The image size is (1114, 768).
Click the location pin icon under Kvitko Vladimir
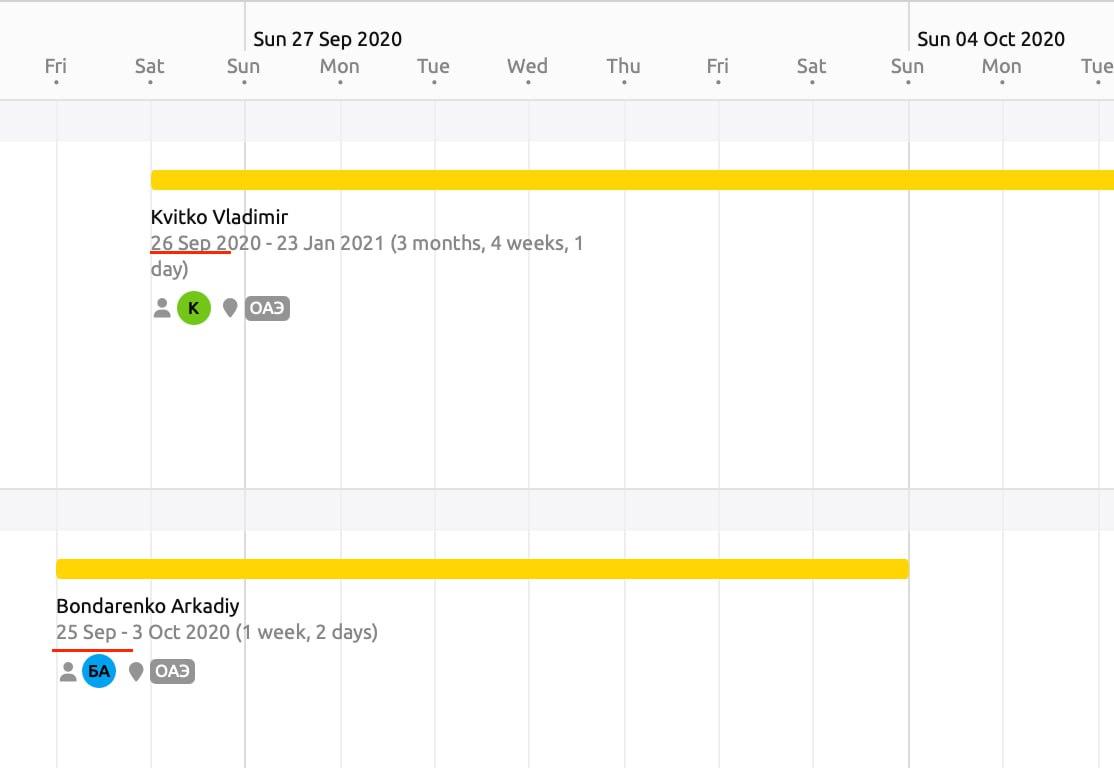click(x=230, y=308)
